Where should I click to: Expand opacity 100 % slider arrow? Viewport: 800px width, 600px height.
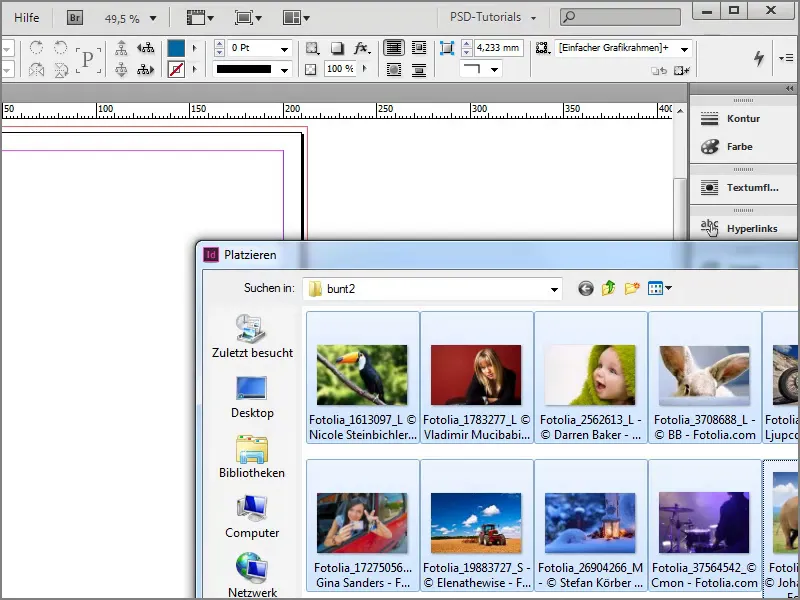click(364, 68)
